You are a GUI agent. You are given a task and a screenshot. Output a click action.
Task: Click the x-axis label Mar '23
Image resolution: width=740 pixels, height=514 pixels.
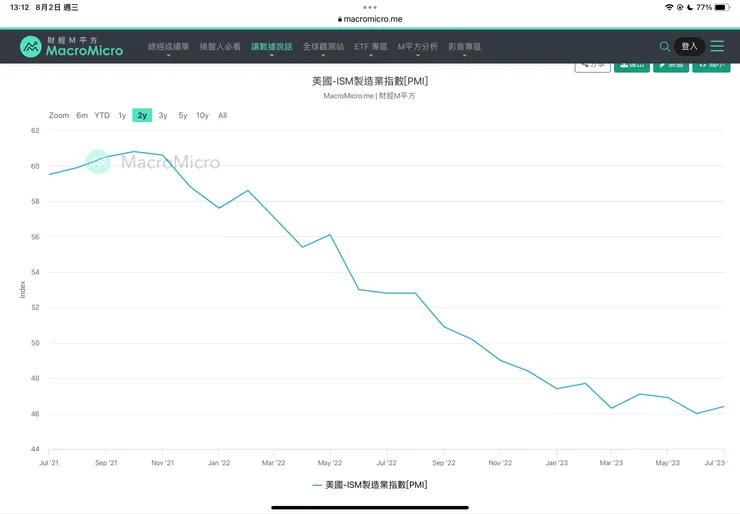611,463
